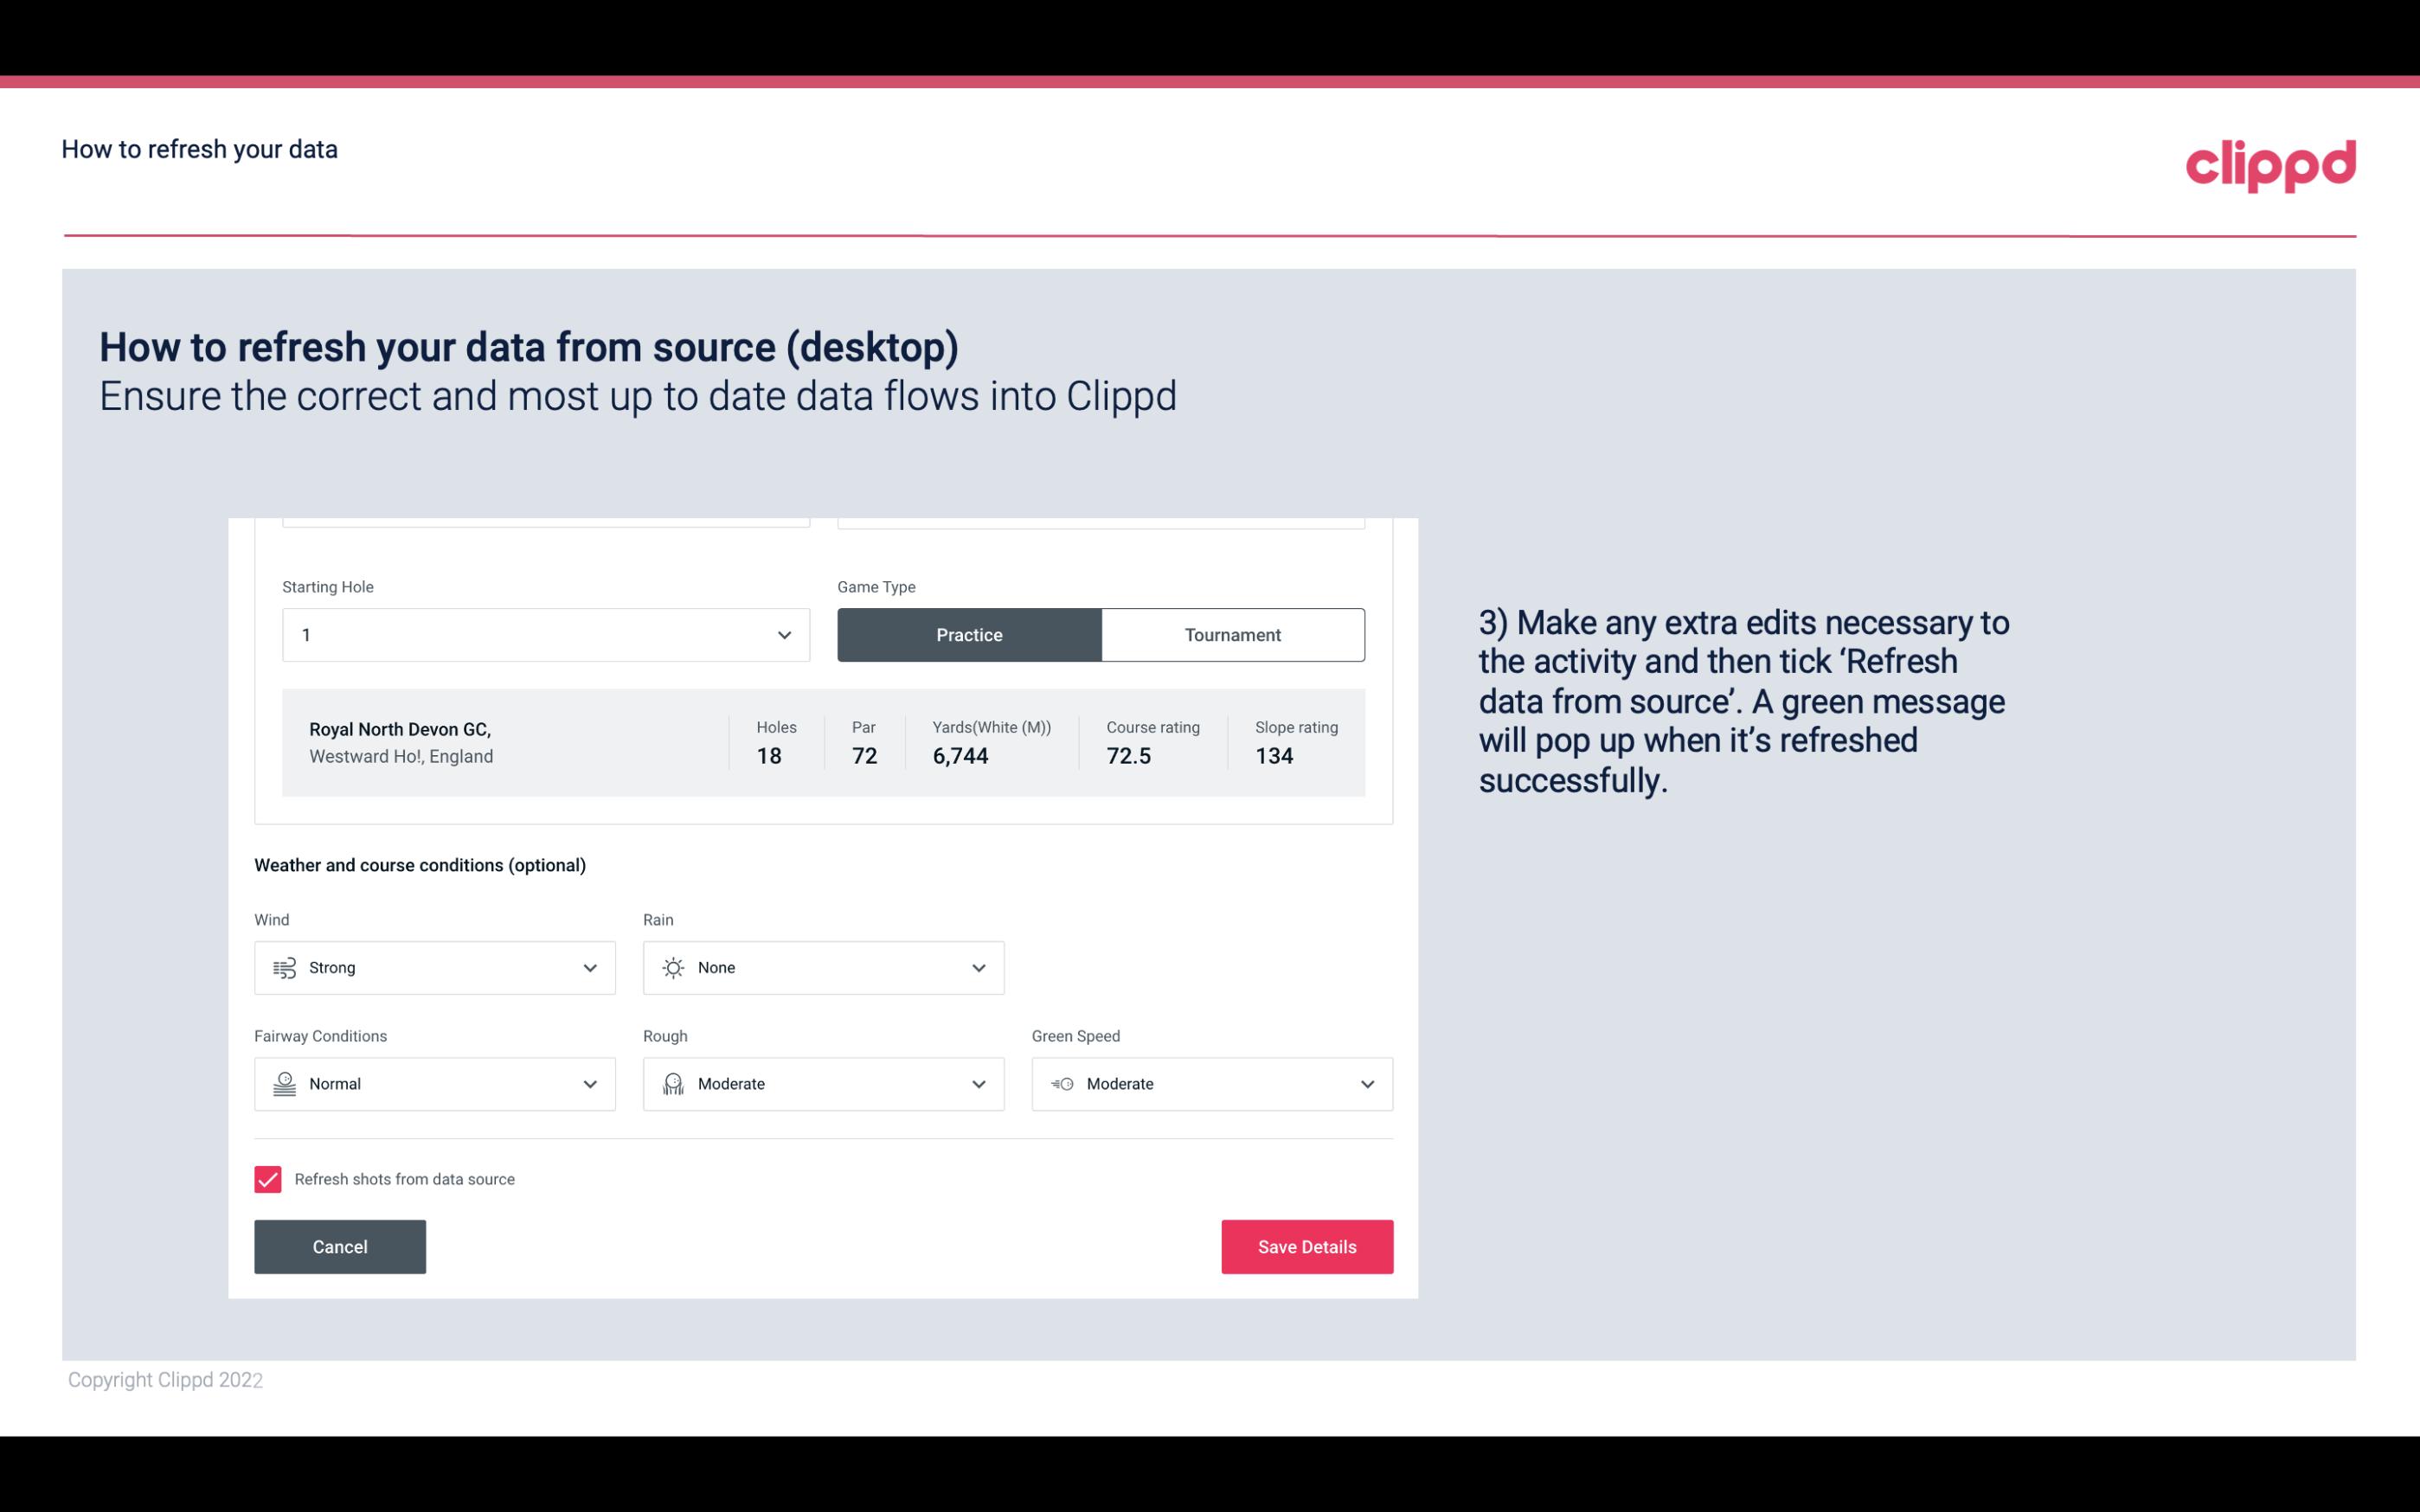Click the Practice game type toggle icon
Screen dimensions: 2420x1512
(x=969, y=634)
